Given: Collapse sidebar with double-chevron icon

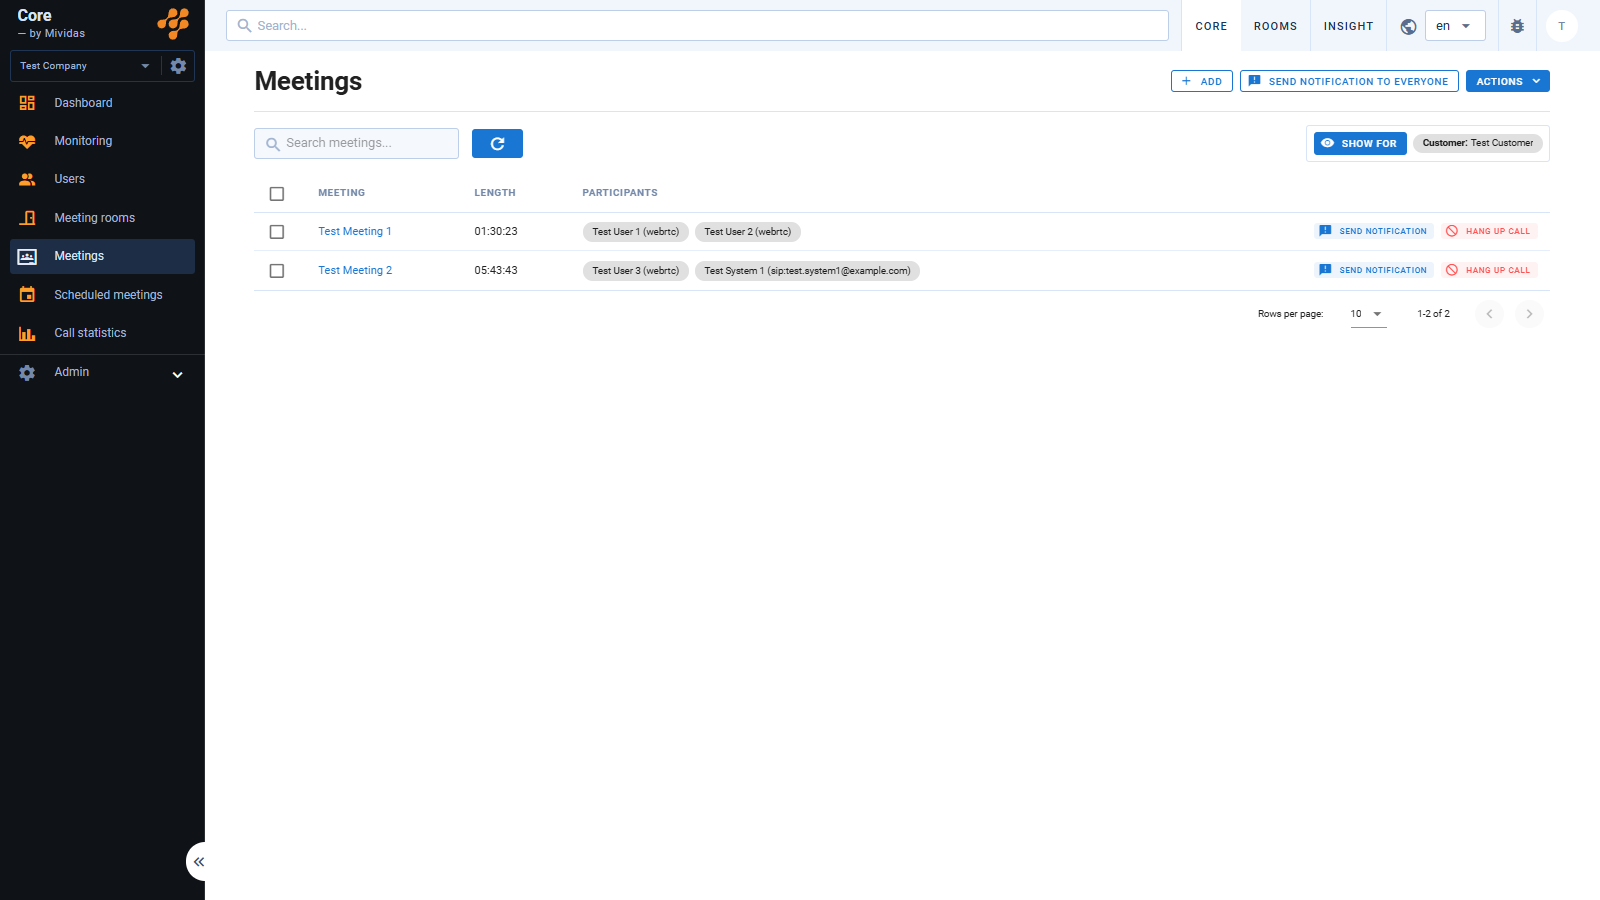Looking at the screenshot, I should click(x=198, y=861).
